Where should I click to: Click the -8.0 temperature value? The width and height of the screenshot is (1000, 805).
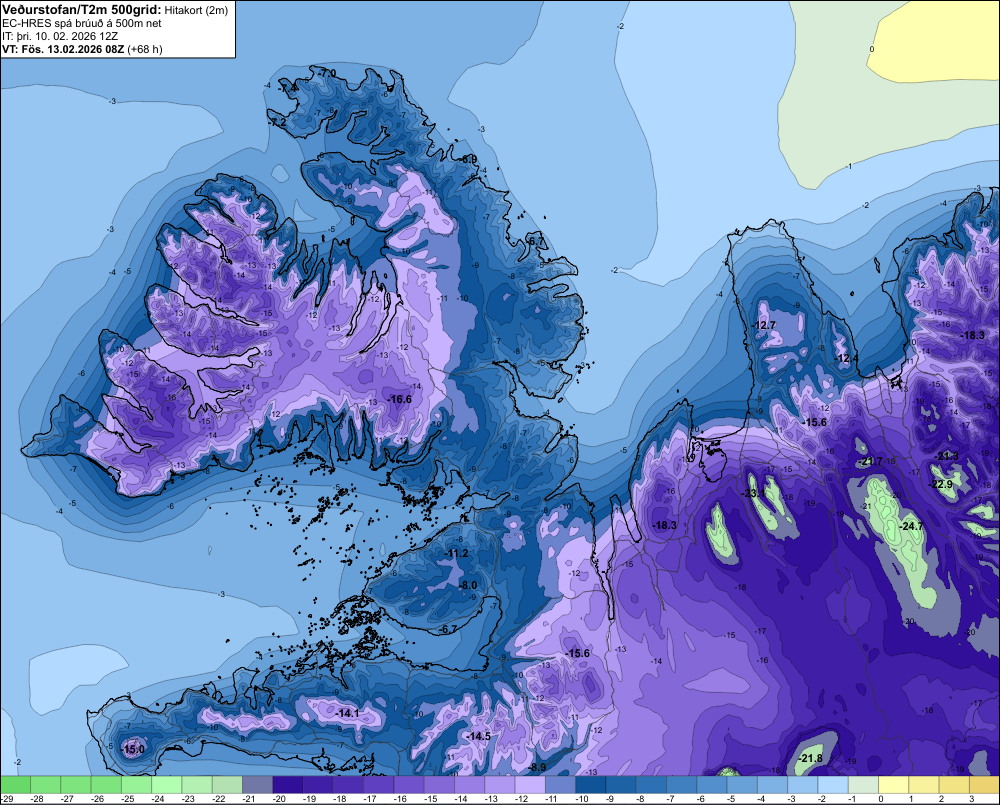467,585
